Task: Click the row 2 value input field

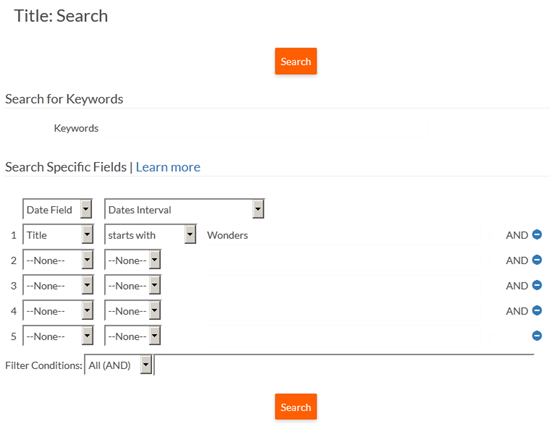Action: (x=343, y=260)
